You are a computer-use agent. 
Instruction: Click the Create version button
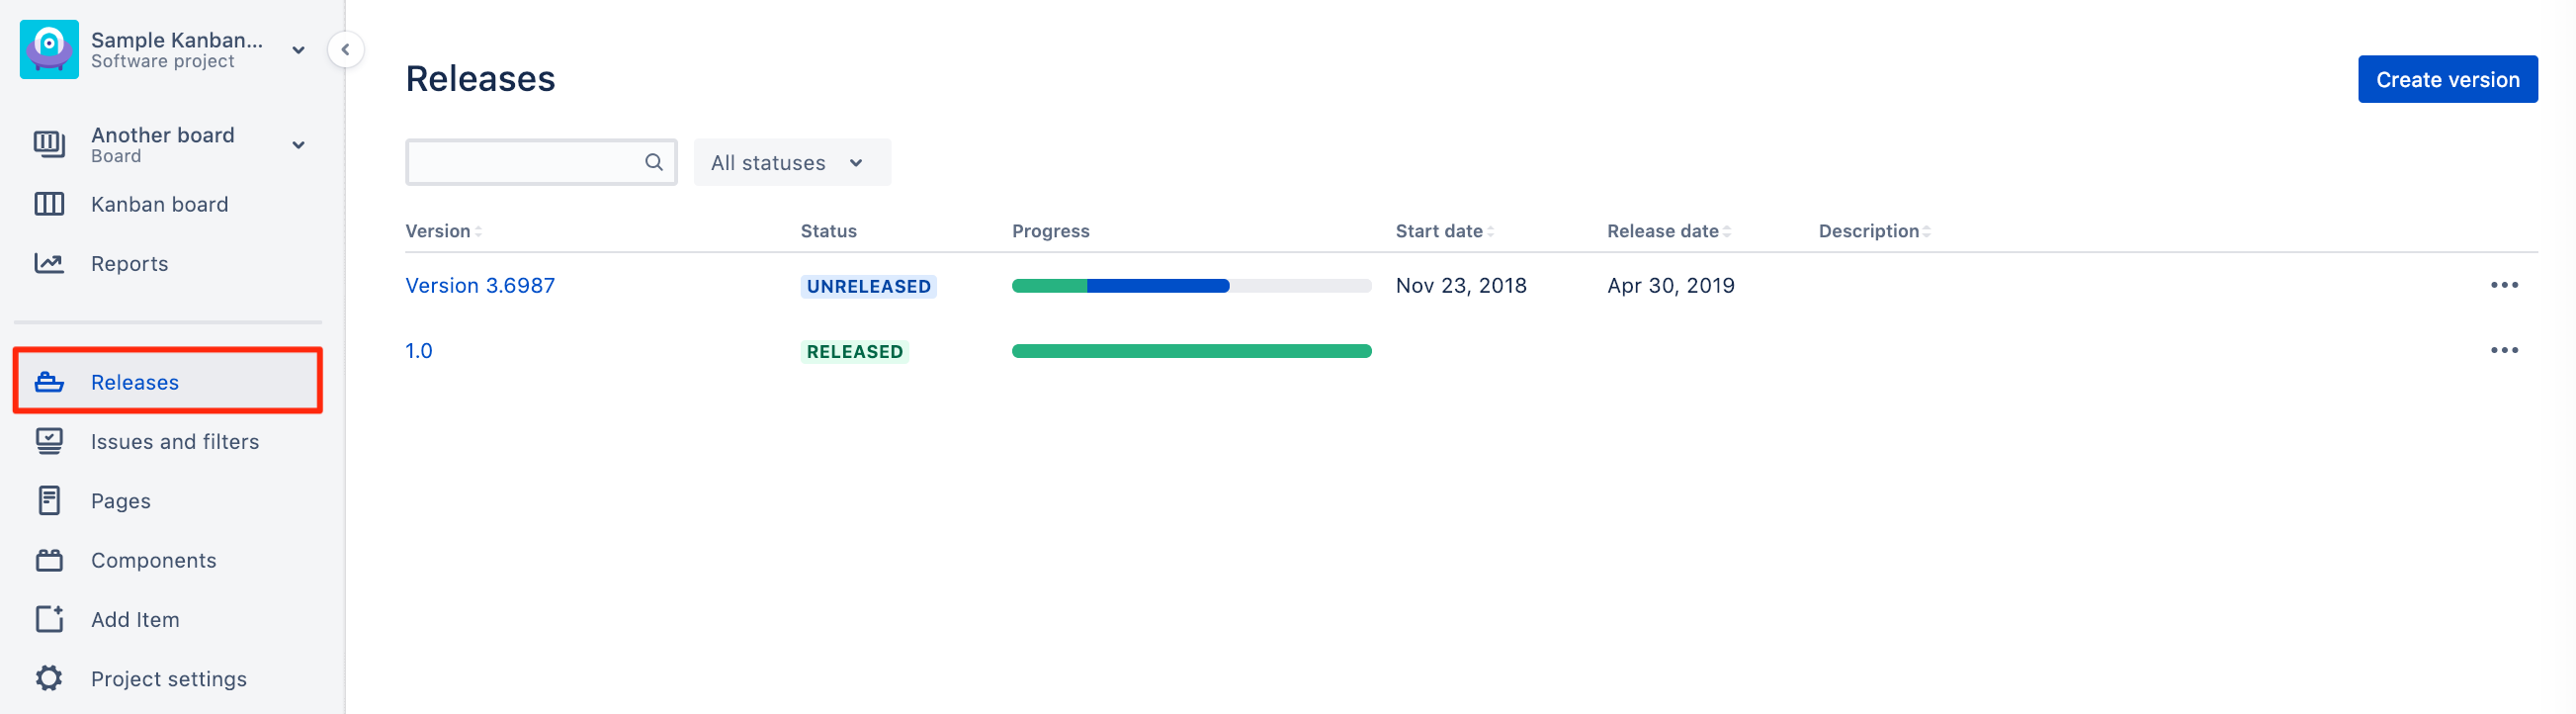pyautogui.click(x=2447, y=79)
